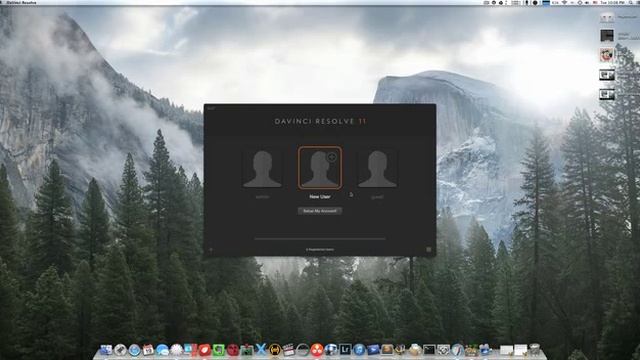Open Messages from the dock
Image resolution: width=640 pixels, height=360 pixels.
[162, 350]
